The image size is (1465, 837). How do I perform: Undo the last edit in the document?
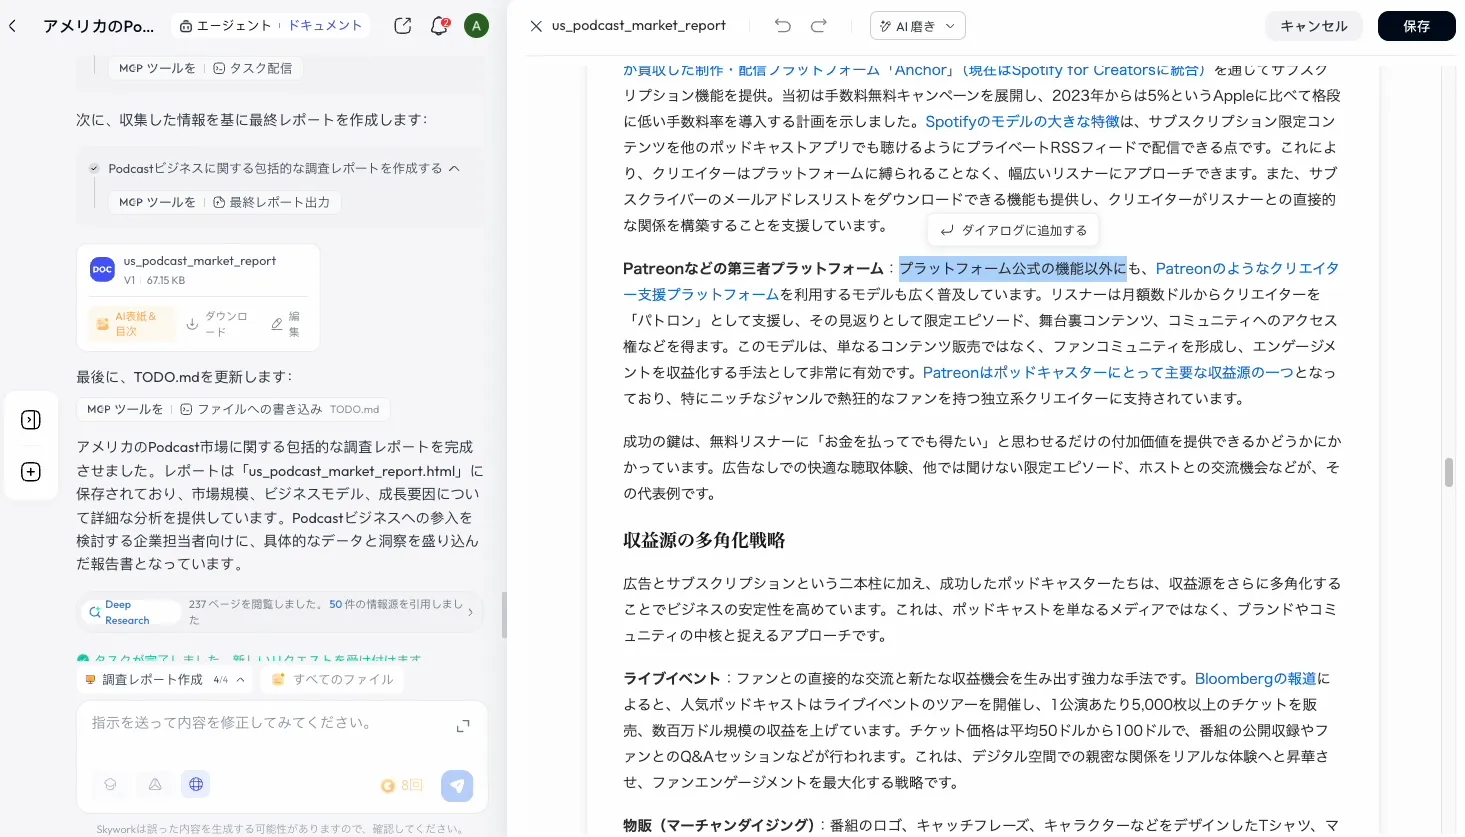click(783, 26)
